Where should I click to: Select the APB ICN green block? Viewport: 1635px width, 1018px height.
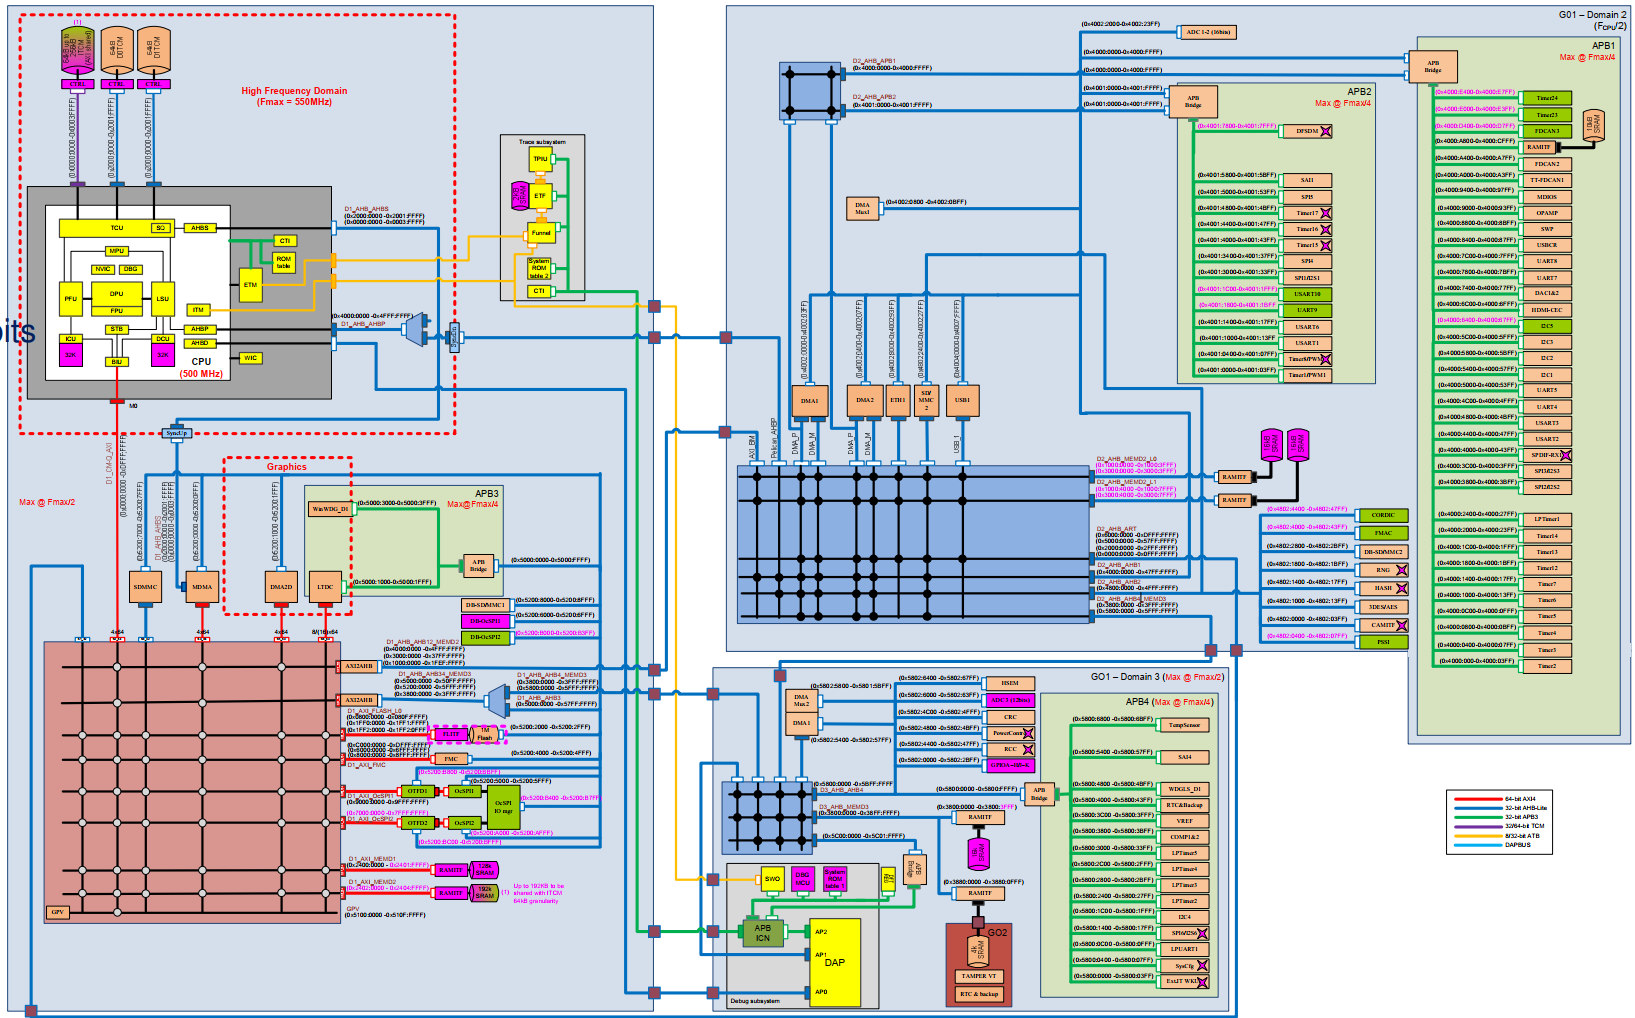pos(763,933)
